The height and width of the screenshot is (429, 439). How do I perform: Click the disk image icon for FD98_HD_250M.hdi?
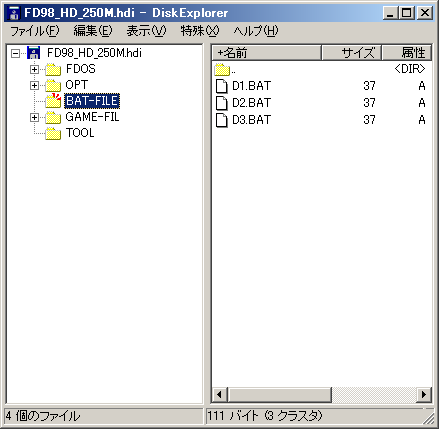(x=33, y=53)
